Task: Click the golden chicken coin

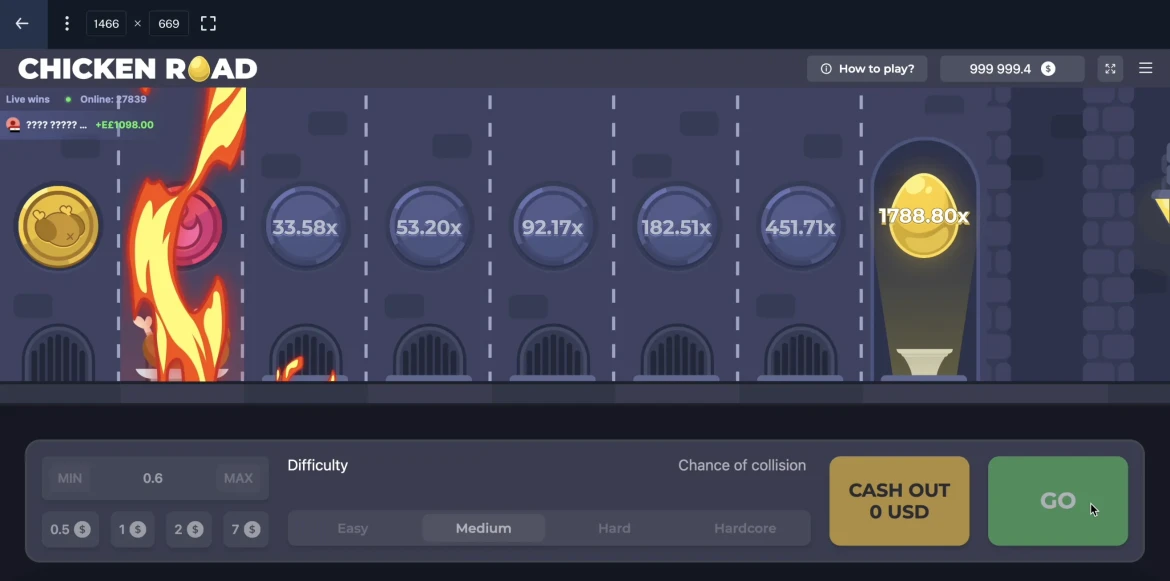Action: [x=58, y=227]
